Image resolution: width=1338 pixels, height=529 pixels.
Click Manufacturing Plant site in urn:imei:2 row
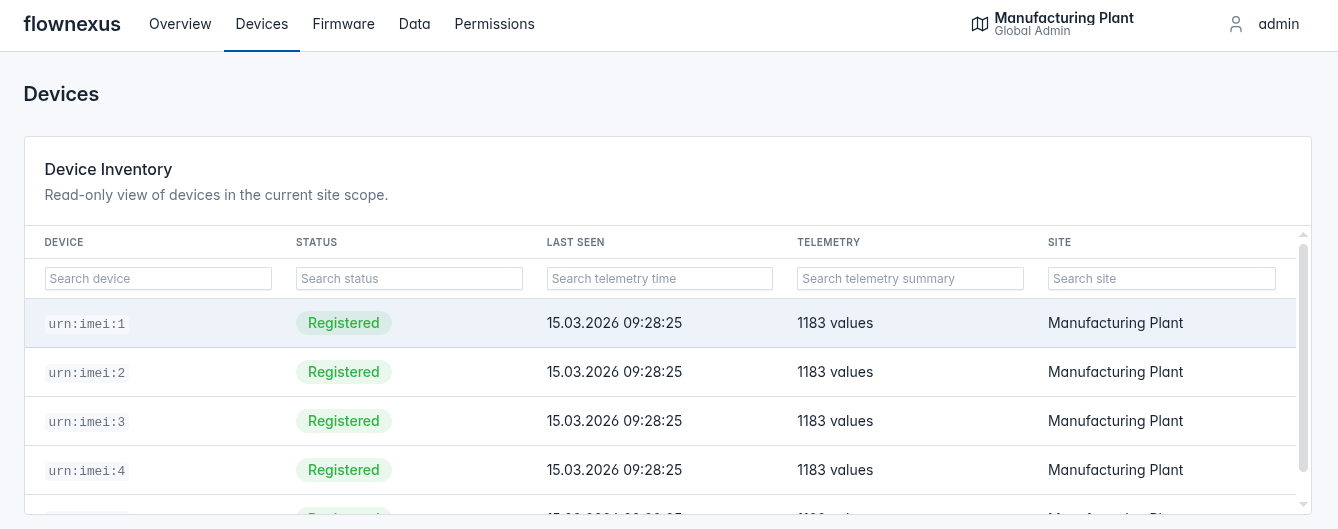tap(1115, 372)
